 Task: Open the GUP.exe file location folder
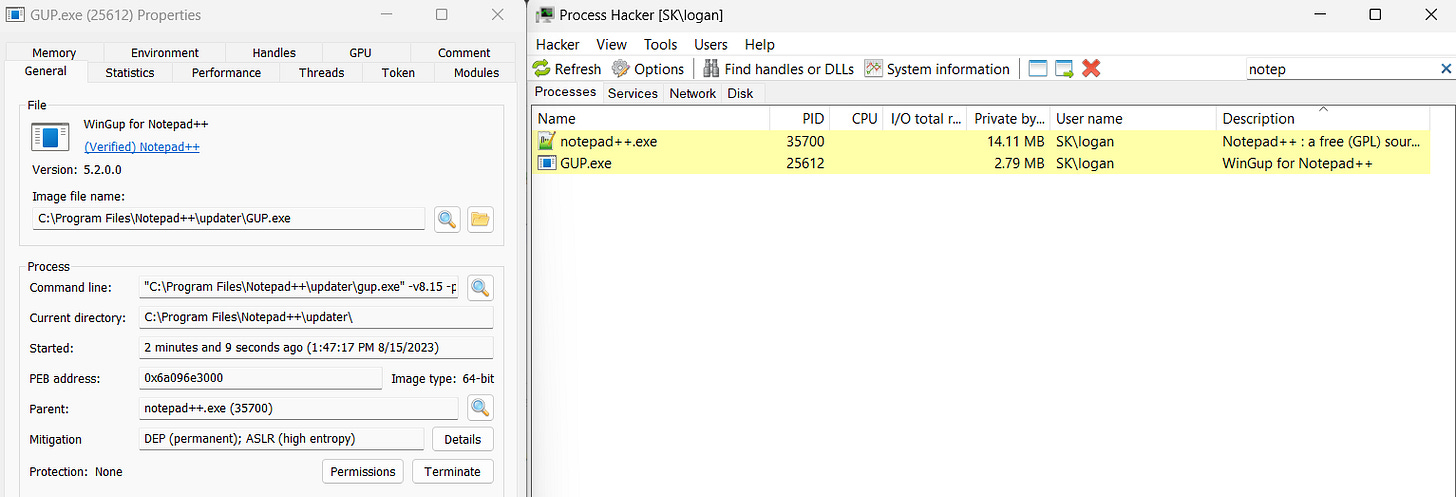(480, 219)
